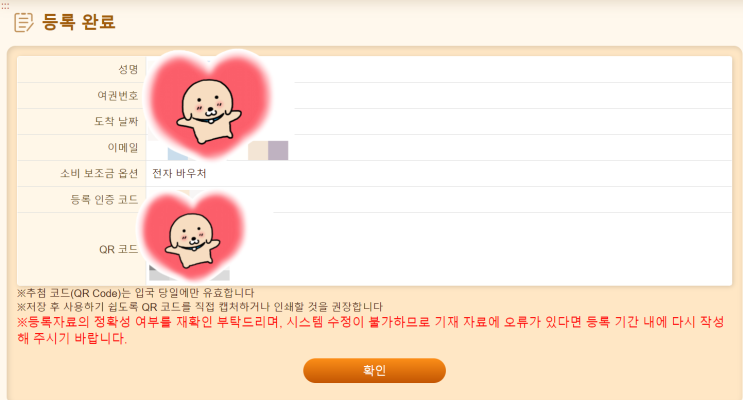743x400 pixels.
Task: Click the 등록 완료 heading
Action: click(x=79, y=22)
